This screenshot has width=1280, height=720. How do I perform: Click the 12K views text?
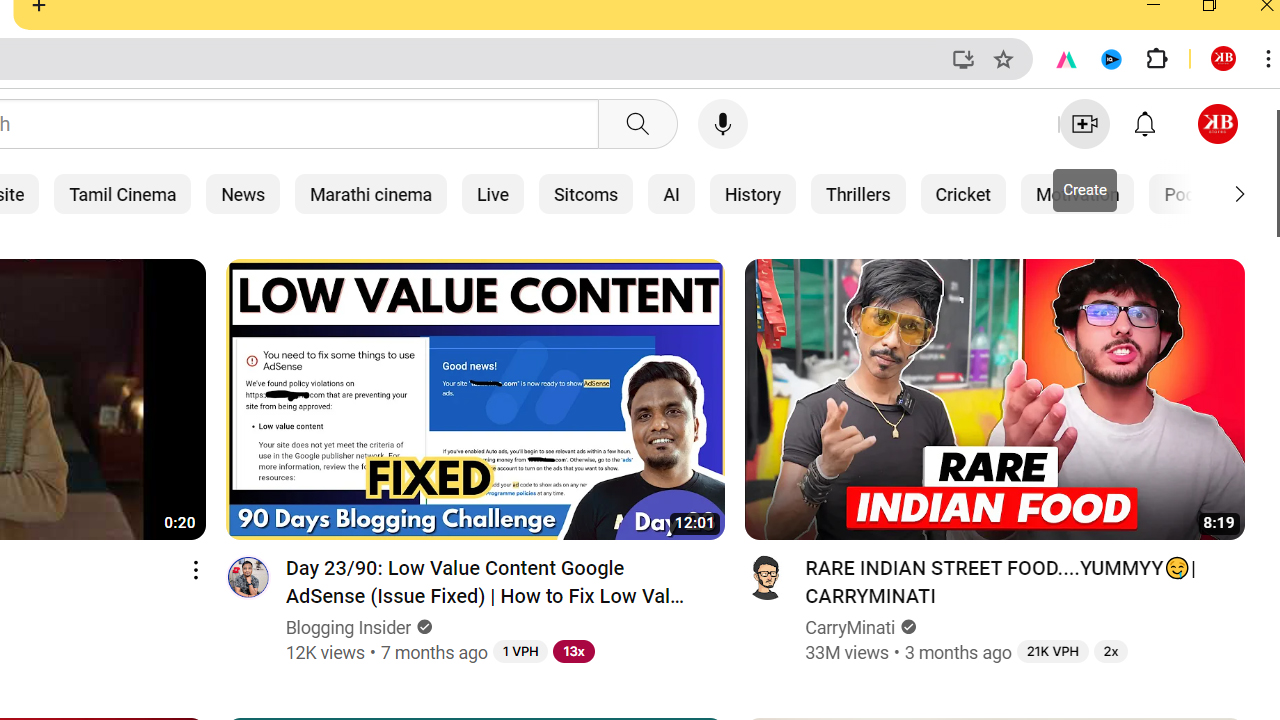point(325,653)
